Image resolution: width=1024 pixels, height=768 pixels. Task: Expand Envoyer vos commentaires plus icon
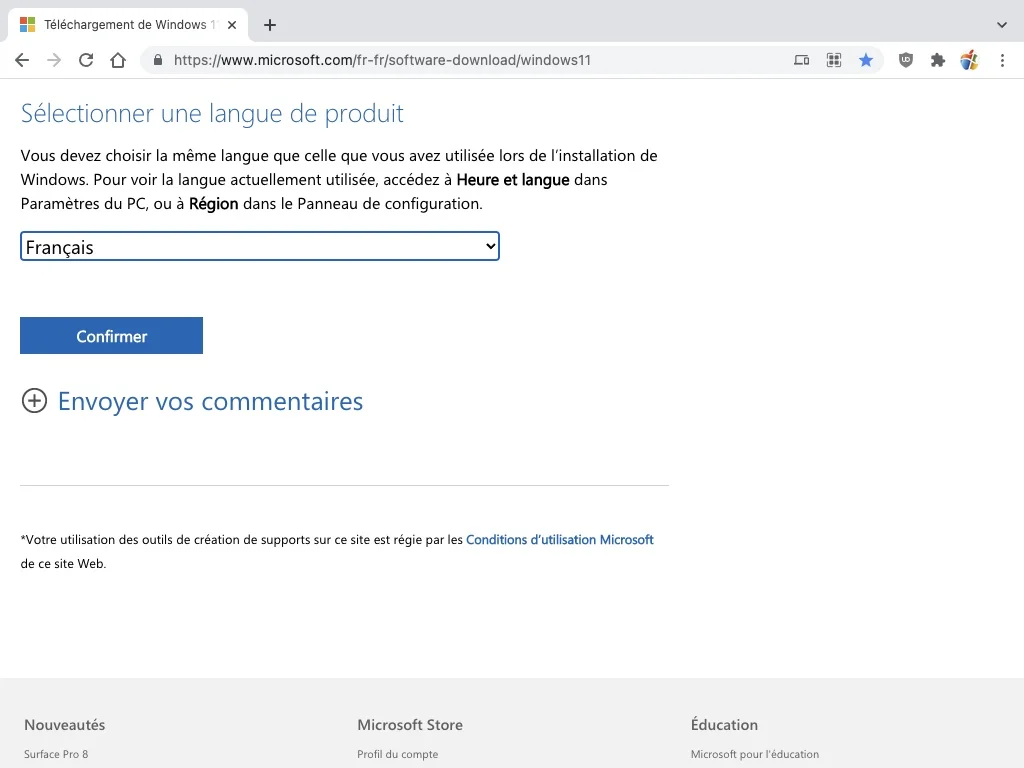(x=35, y=400)
